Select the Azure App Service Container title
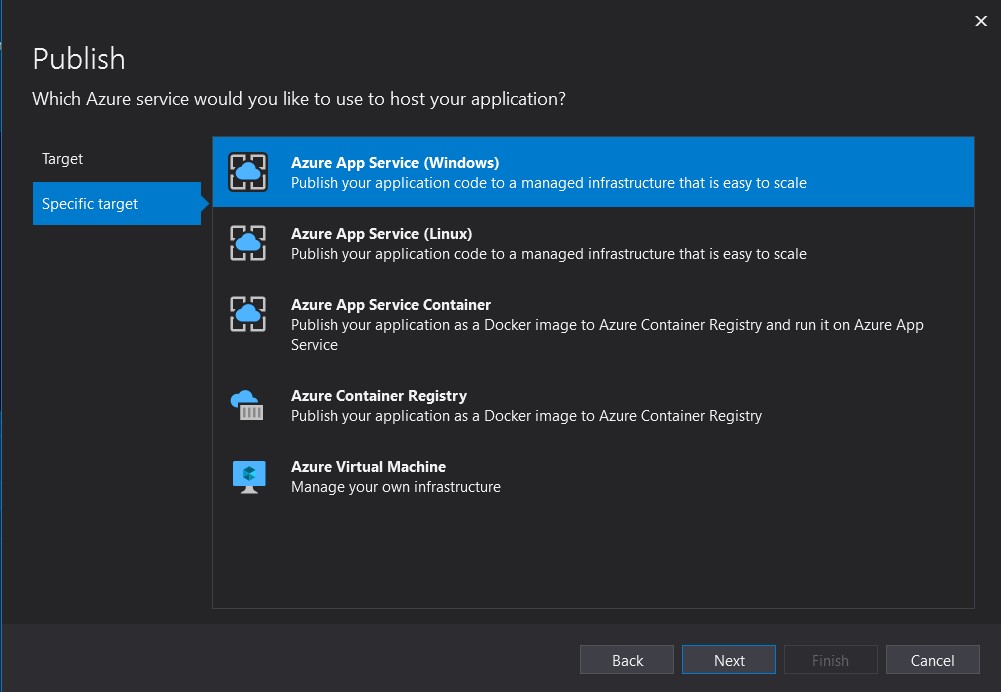 [x=391, y=305]
